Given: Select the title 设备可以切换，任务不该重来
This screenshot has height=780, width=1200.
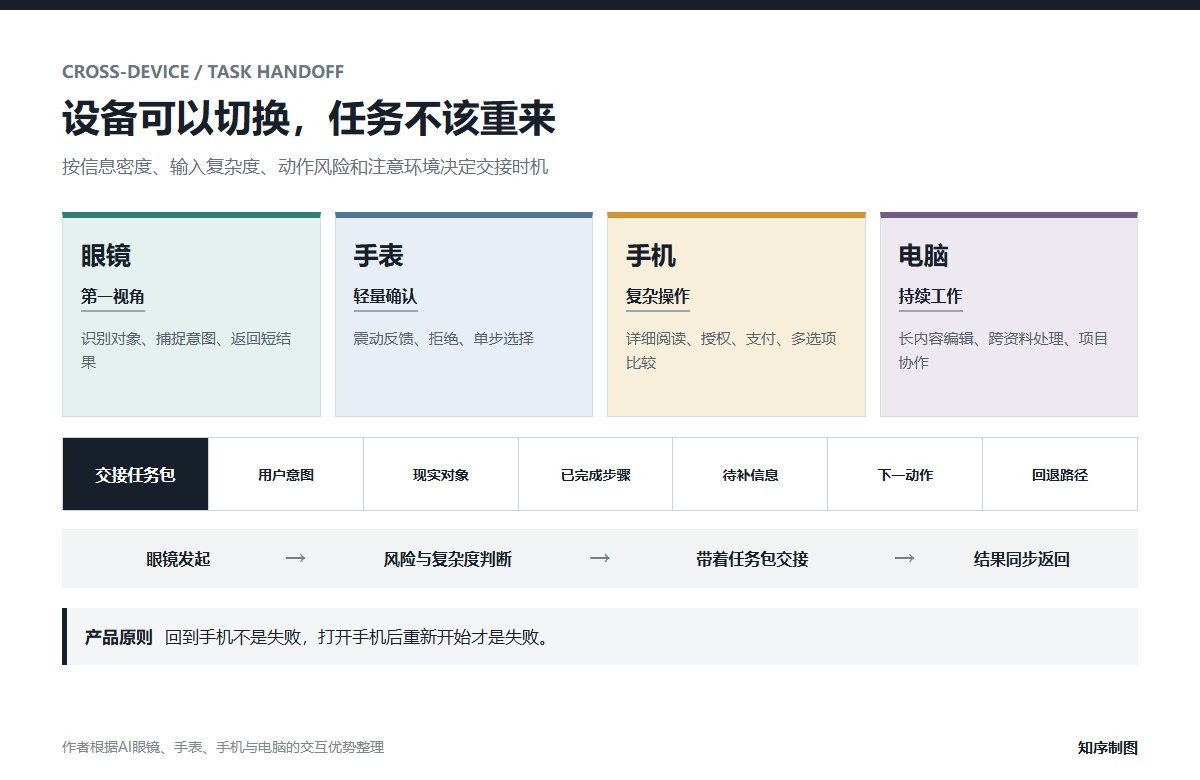Looking at the screenshot, I should tap(309, 118).
